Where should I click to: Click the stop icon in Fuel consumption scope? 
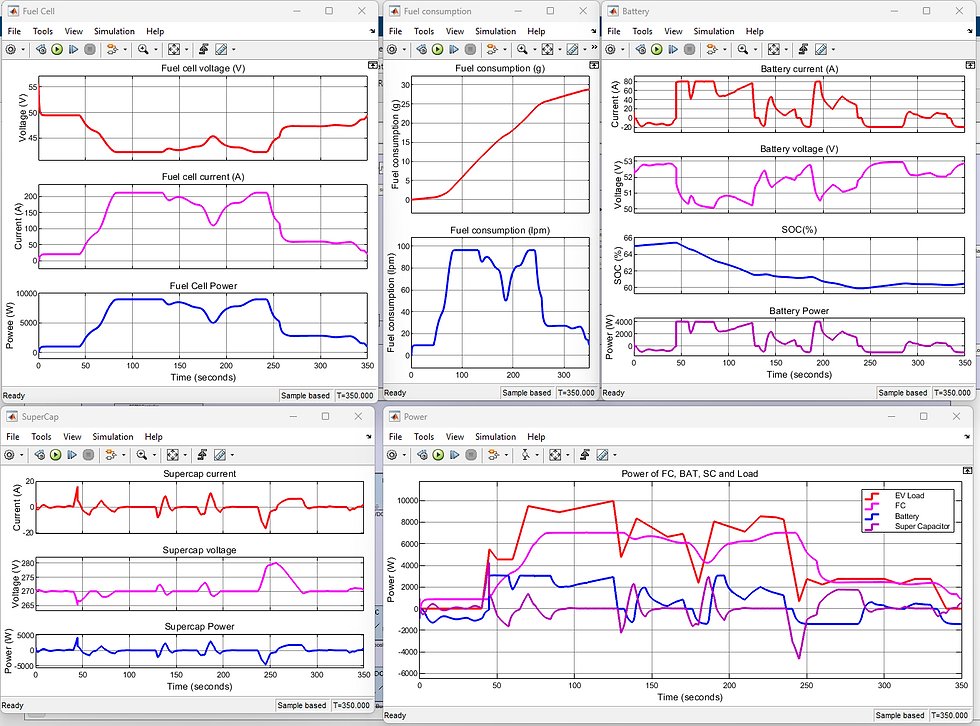[470, 50]
